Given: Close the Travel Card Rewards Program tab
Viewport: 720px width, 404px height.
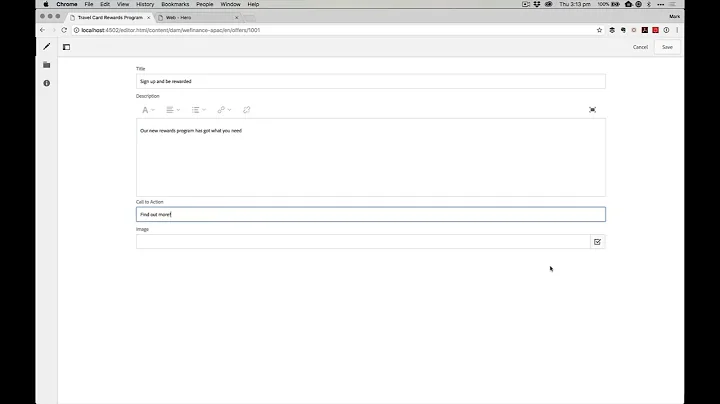Looking at the screenshot, I should point(148,17).
